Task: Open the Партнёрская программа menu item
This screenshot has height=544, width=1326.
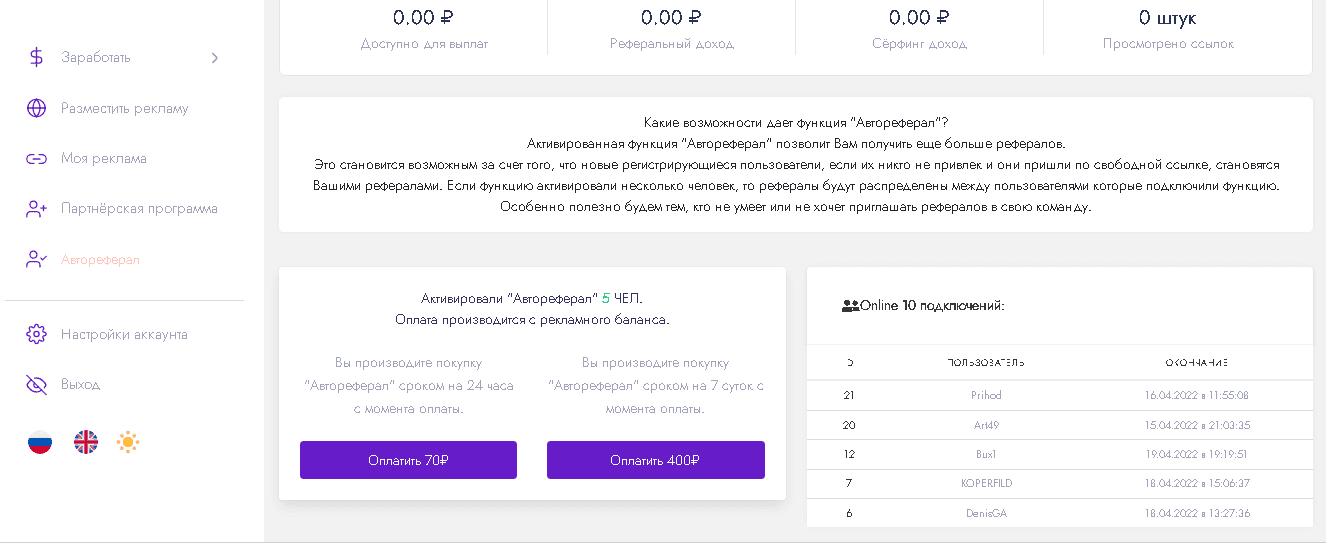Action: click(x=139, y=209)
